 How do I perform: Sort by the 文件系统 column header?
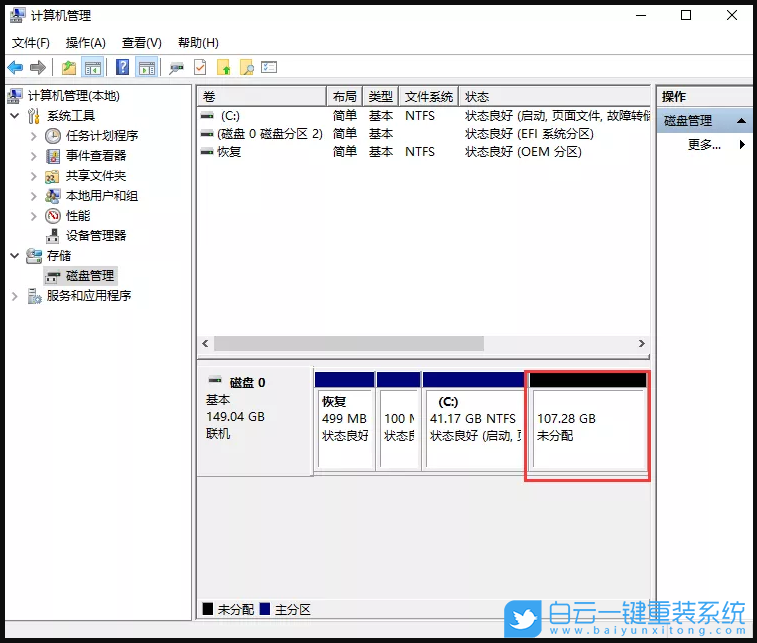429,97
